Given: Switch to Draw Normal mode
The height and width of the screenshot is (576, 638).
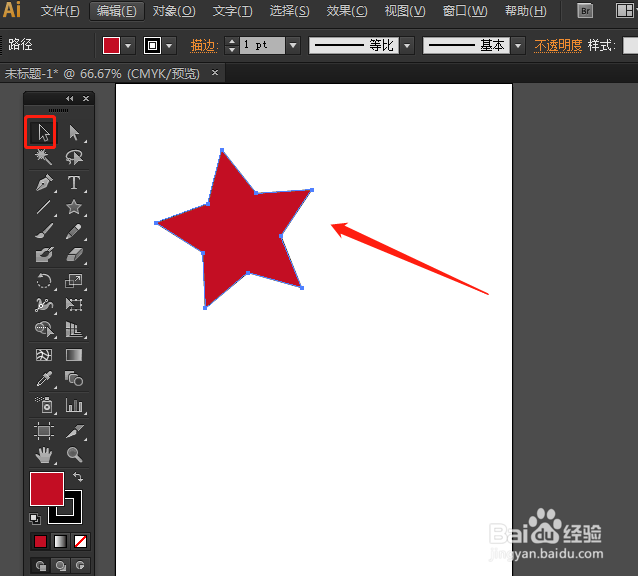Looking at the screenshot, I should coord(41,565).
